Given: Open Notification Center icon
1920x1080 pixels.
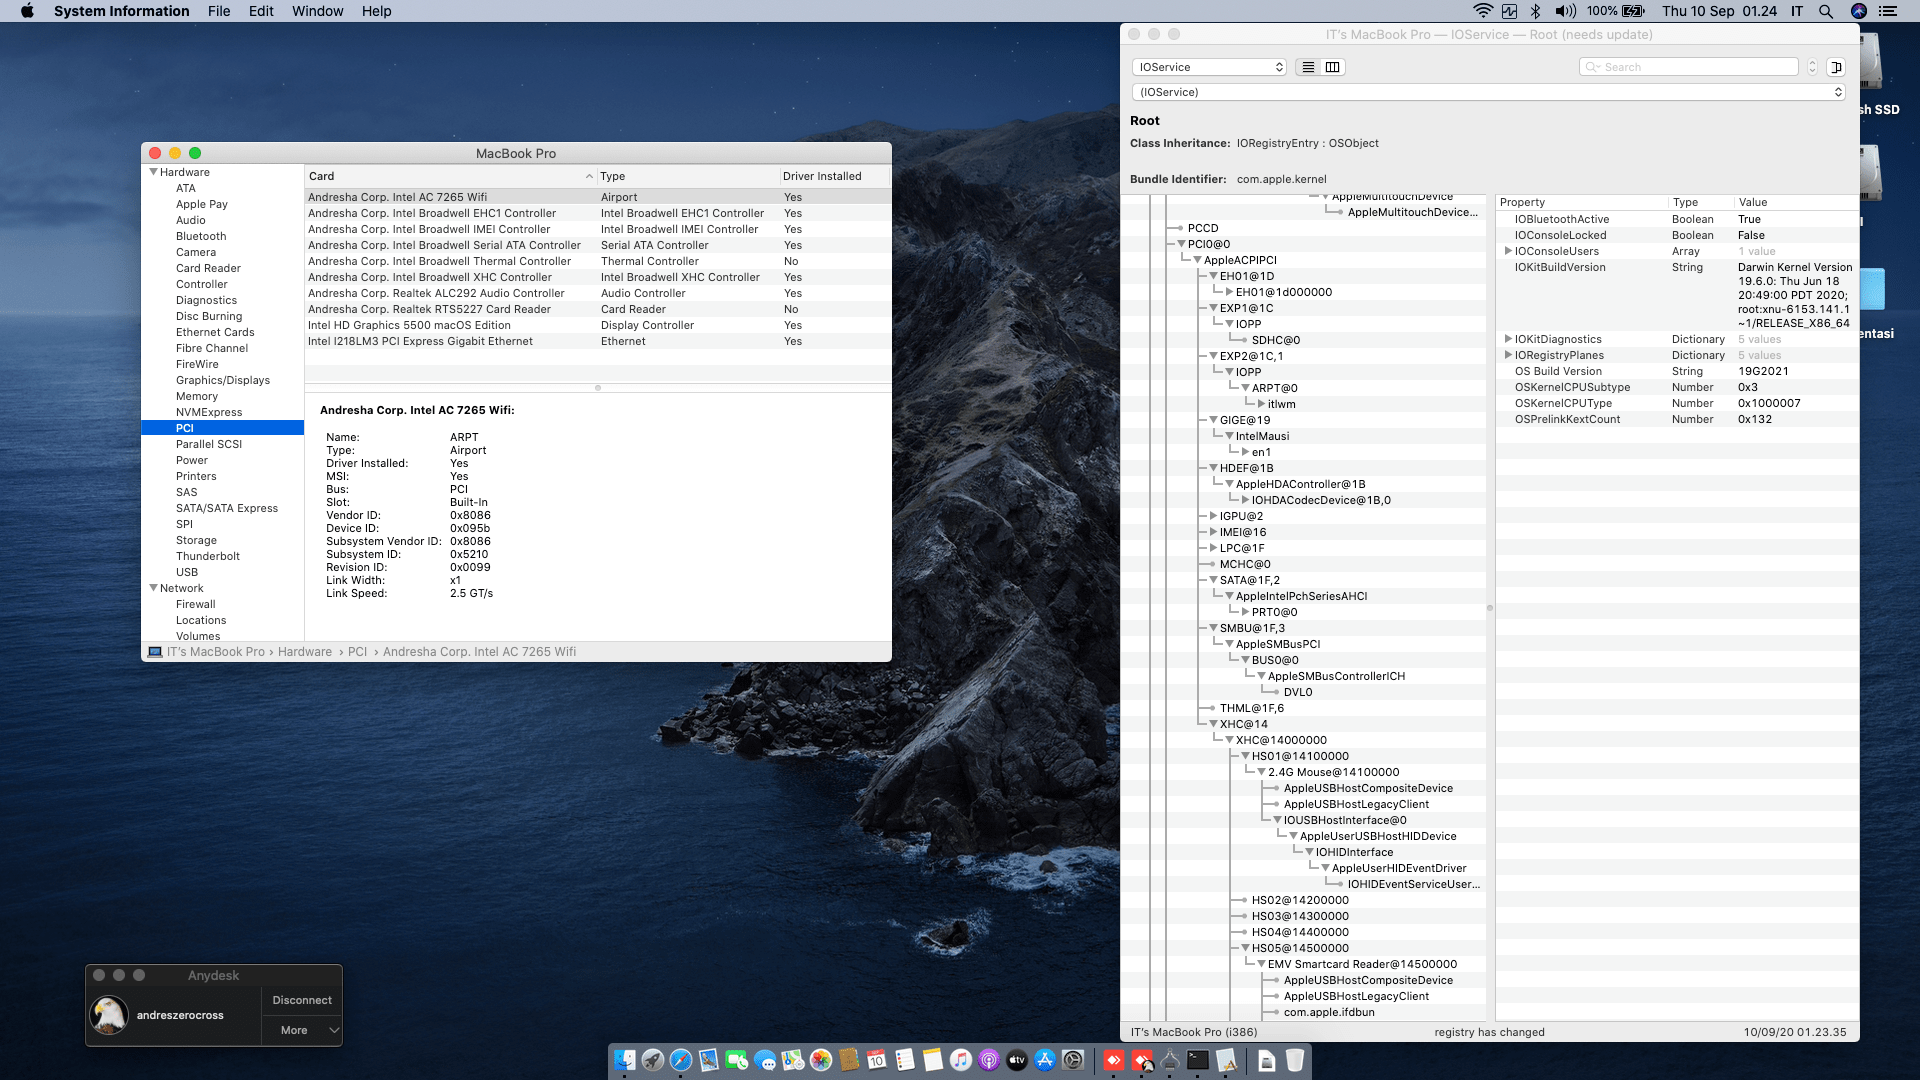Looking at the screenshot, I should pyautogui.click(x=1888, y=11).
